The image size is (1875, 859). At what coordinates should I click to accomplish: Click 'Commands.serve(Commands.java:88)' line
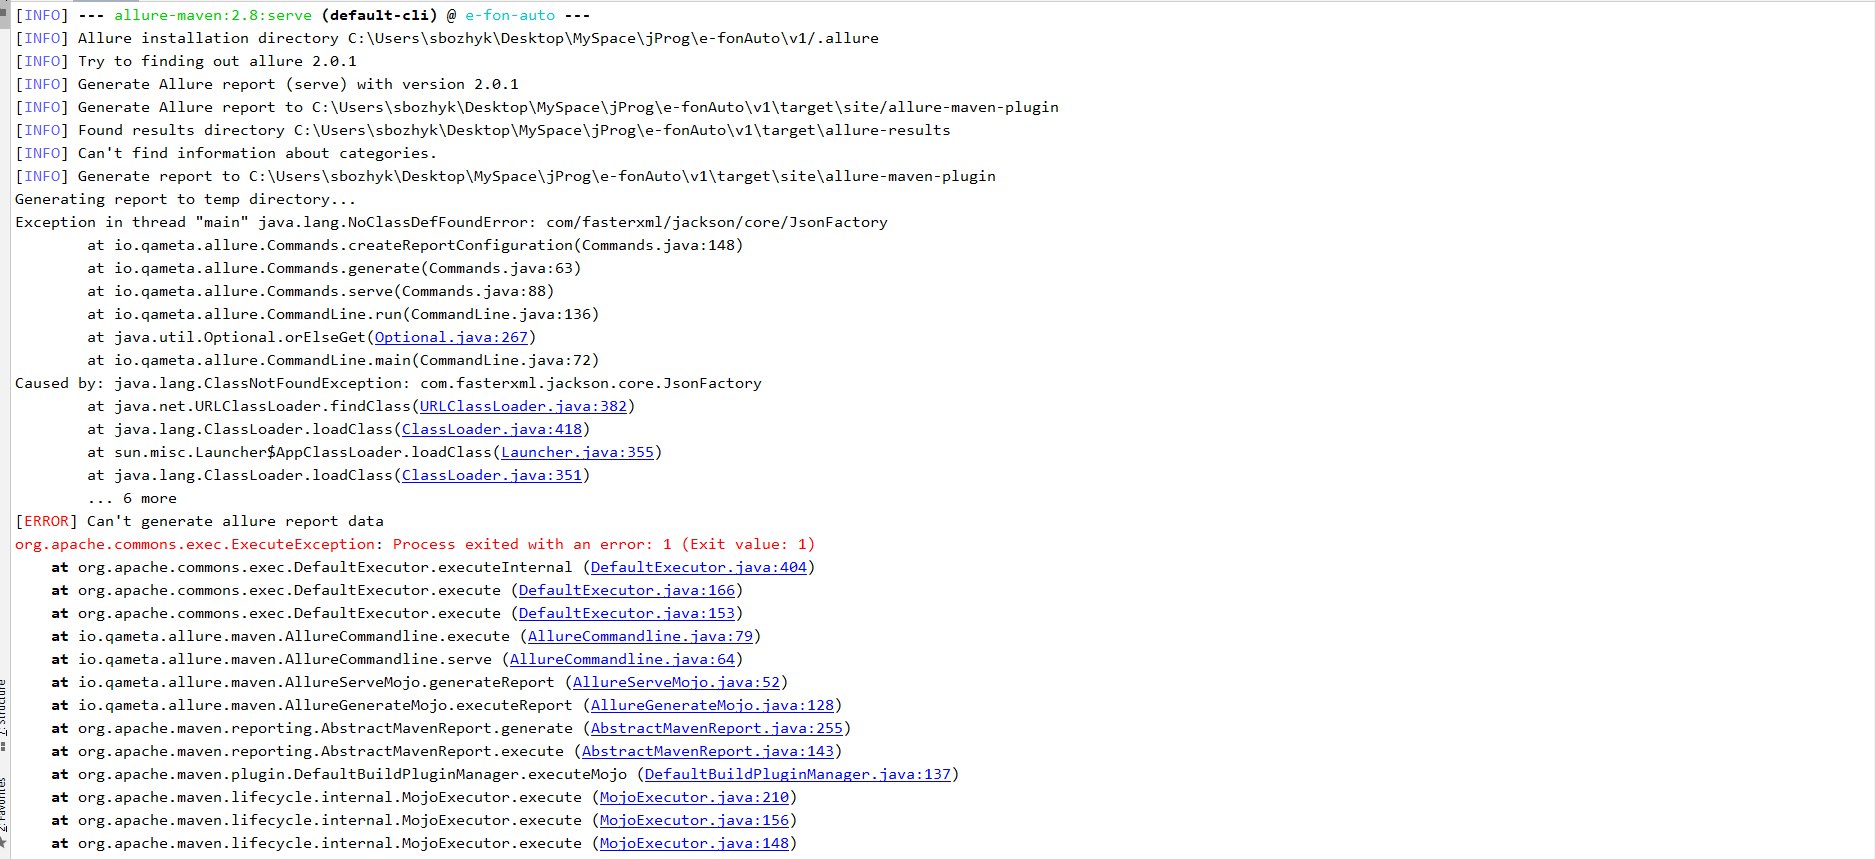[321, 291]
